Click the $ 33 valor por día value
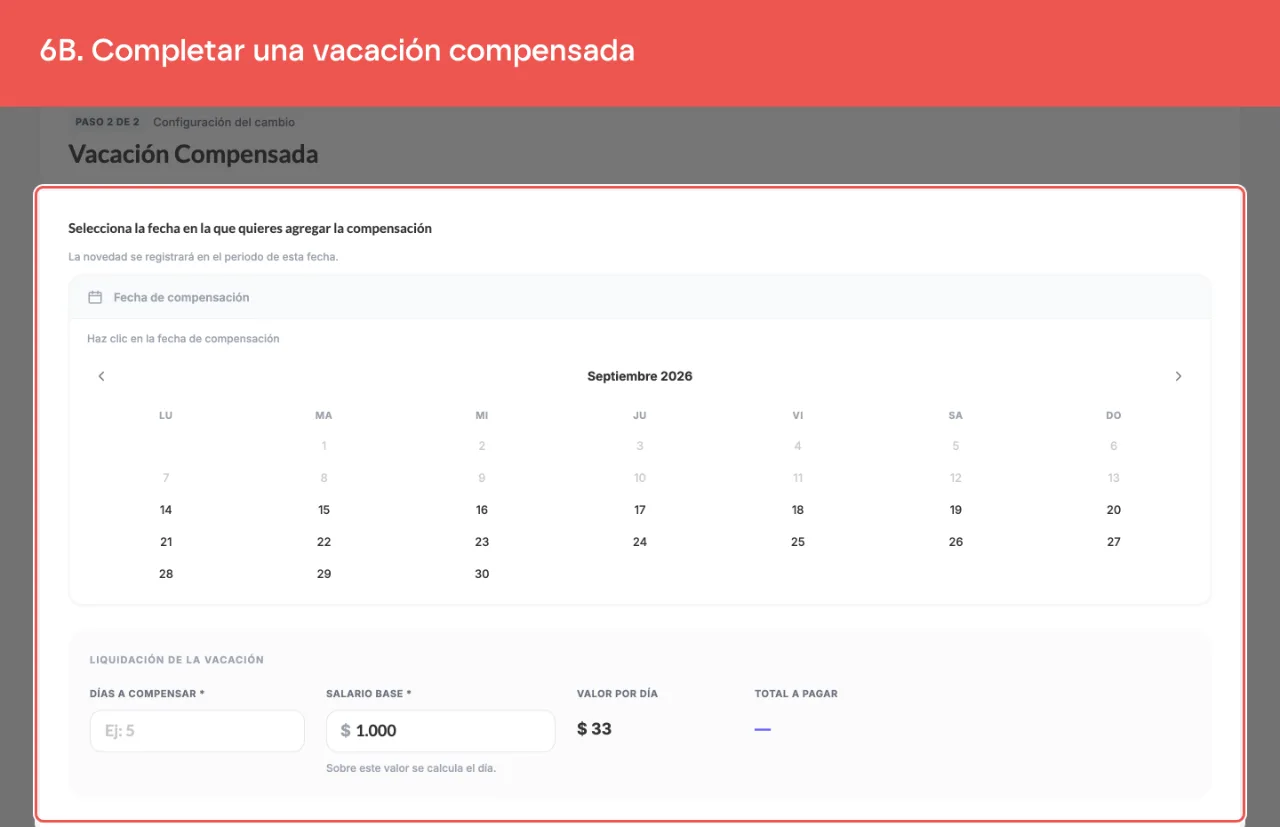This screenshot has height=827, width=1280. [594, 729]
